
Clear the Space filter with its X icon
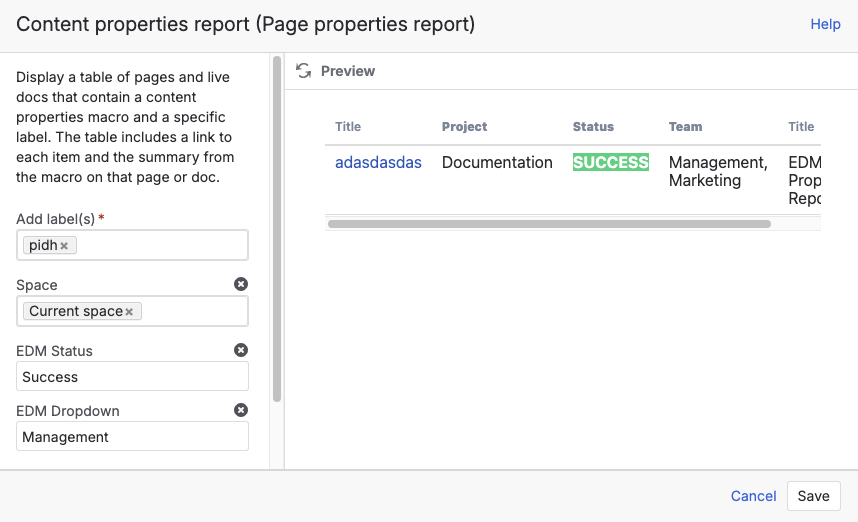pos(241,284)
